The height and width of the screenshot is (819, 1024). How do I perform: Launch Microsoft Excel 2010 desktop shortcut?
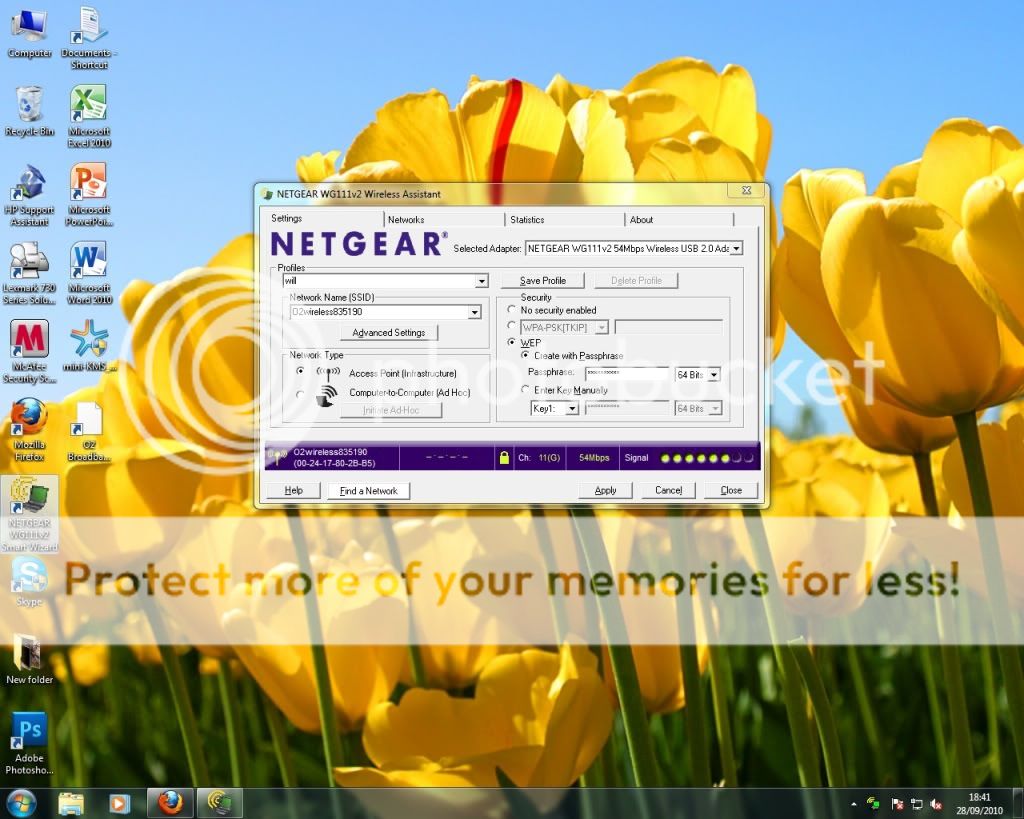click(x=89, y=116)
